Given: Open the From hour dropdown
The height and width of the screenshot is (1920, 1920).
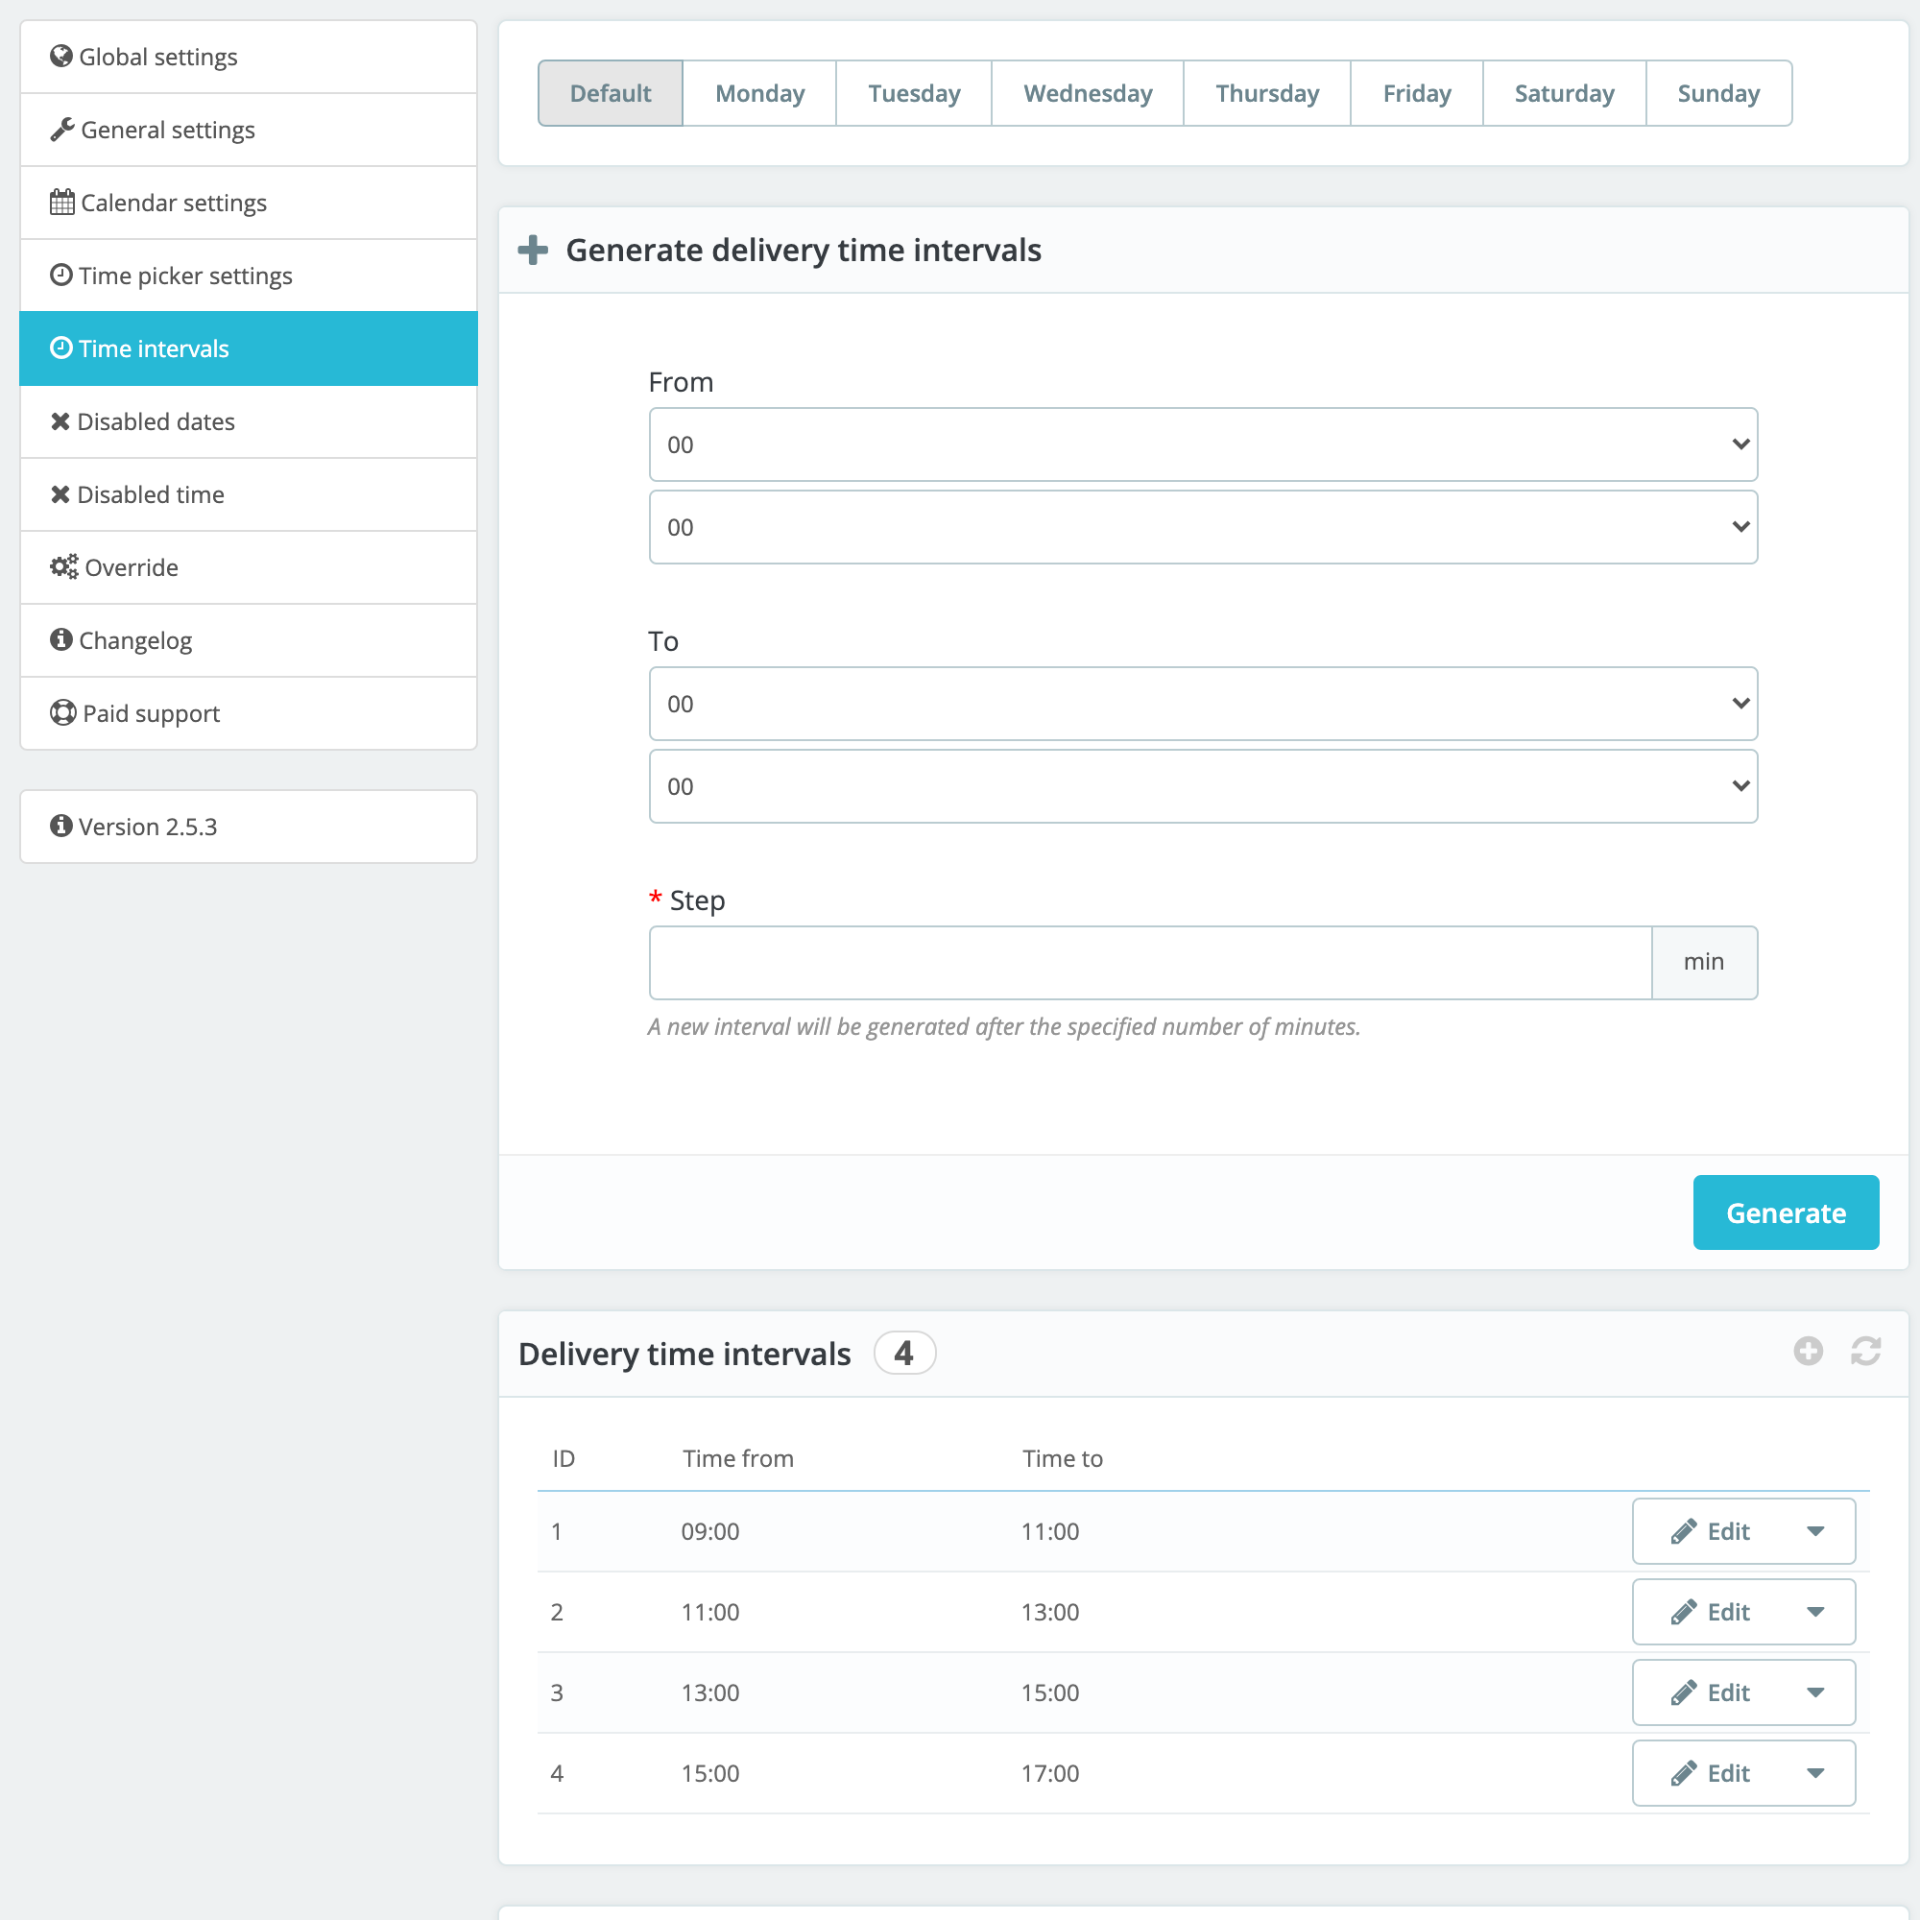Looking at the screenshot, I should click(1203, 444).
